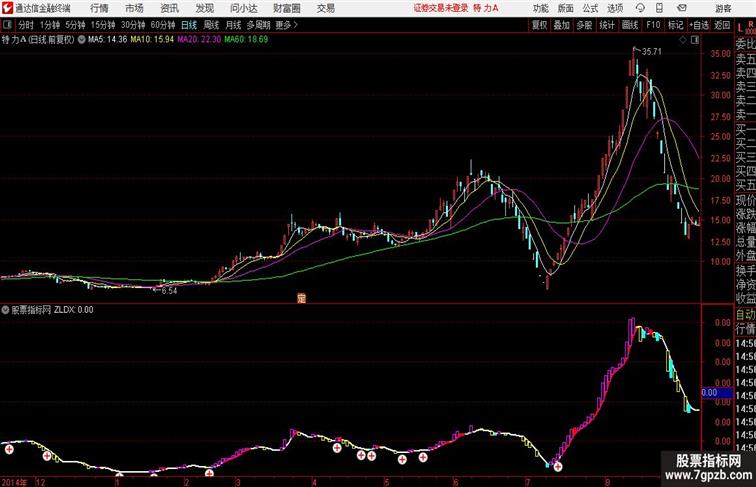
Task: Open the mail envelope icon
Action: coord(682,8)
